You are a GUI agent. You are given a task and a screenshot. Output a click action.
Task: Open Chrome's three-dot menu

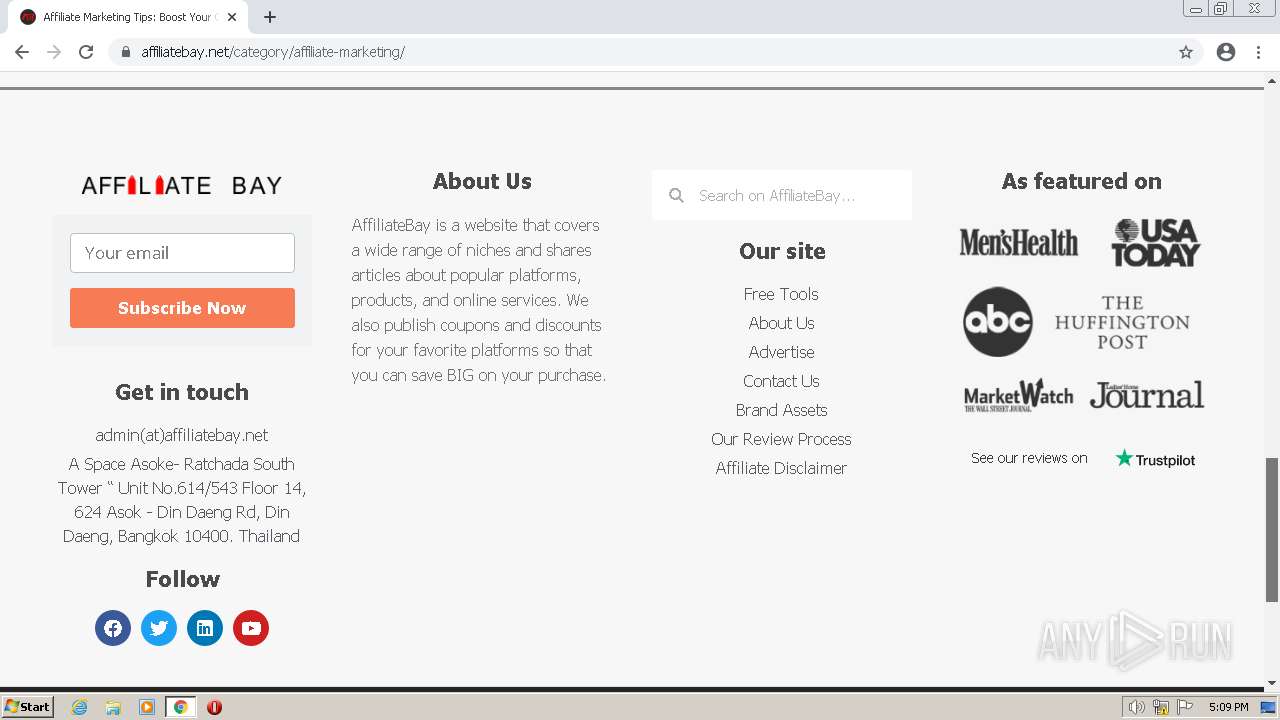(x=1258, y=52)
